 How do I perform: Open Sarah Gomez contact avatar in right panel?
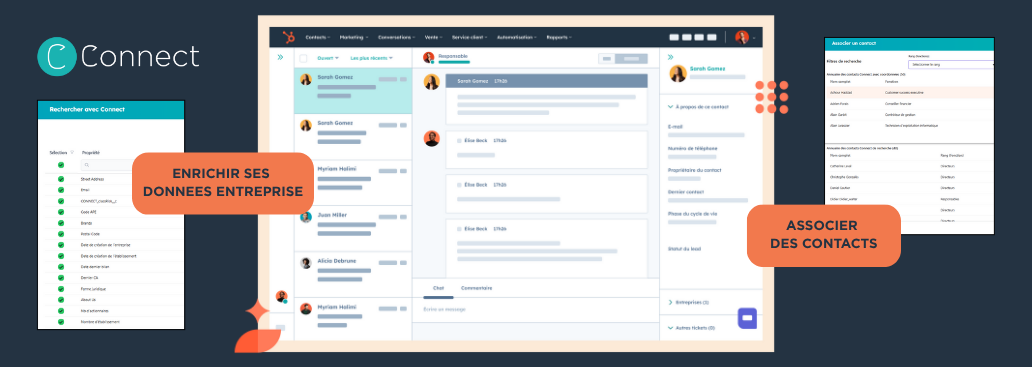tap(678, 73)
